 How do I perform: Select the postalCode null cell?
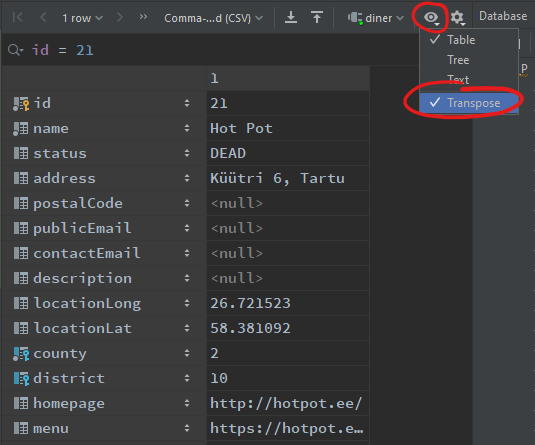pos(288,203)
